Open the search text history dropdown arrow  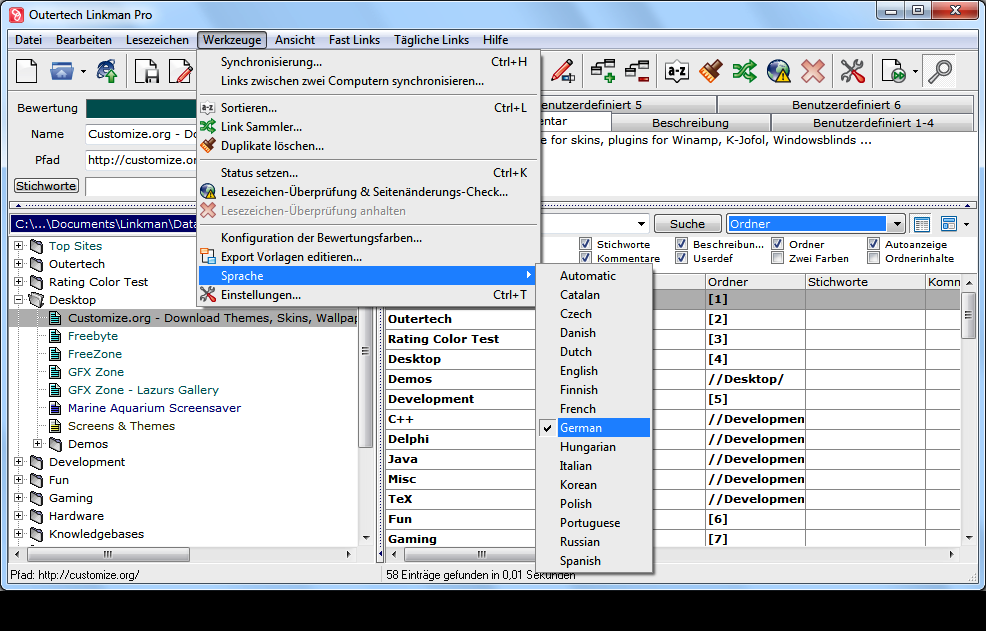pyautogui.click(x=641, y=224)
